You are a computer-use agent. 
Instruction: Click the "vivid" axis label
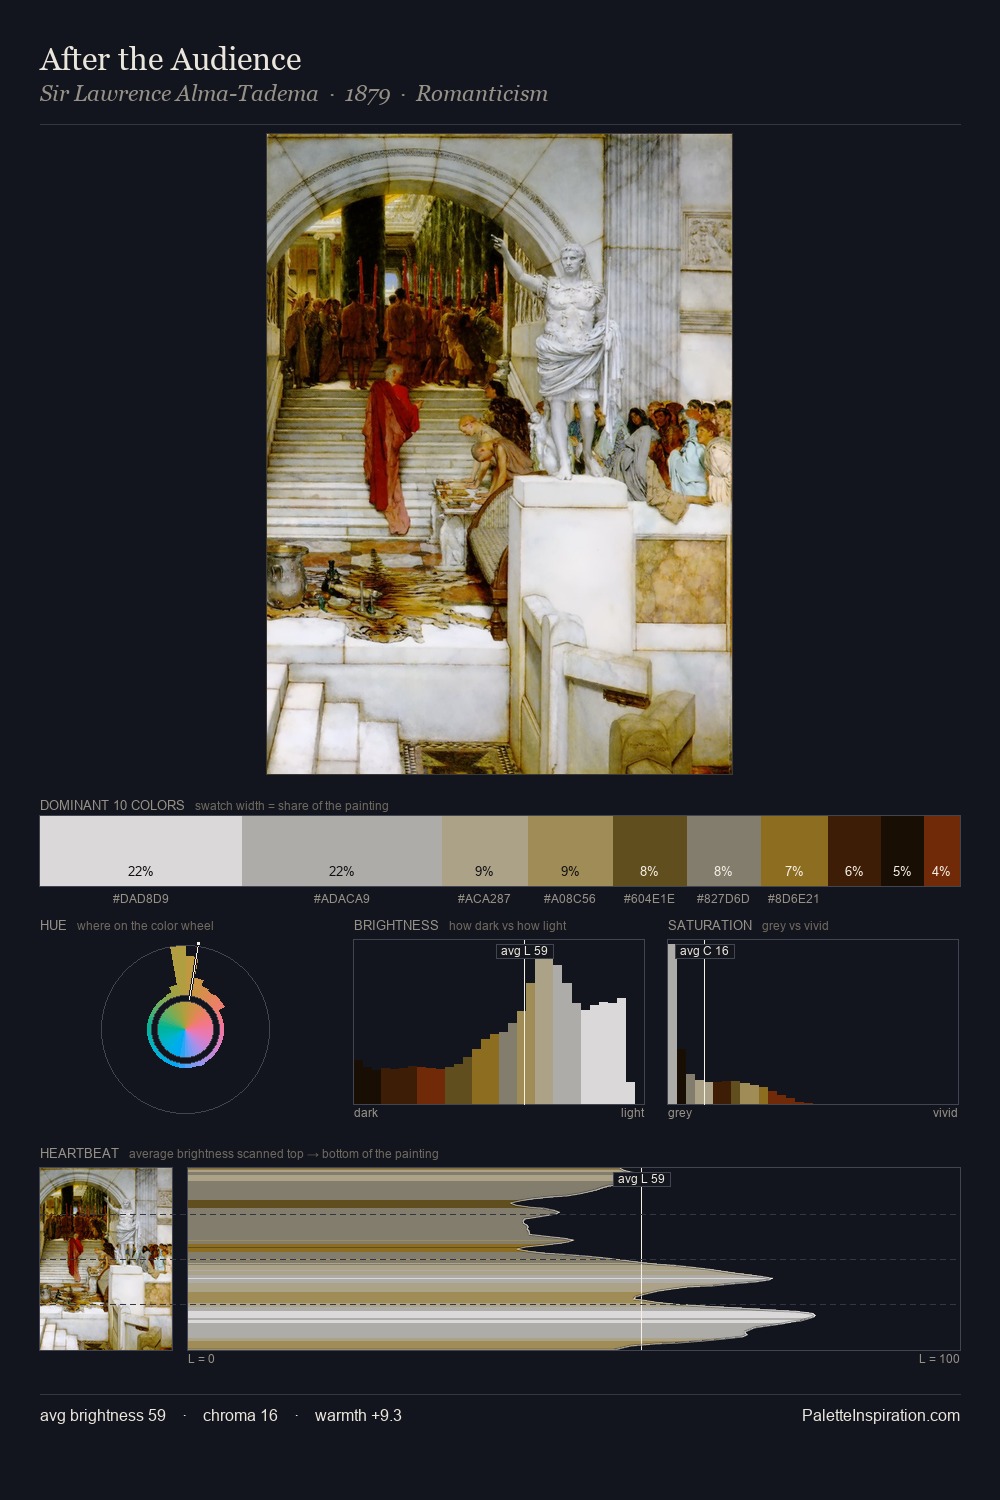(945, 1113)
